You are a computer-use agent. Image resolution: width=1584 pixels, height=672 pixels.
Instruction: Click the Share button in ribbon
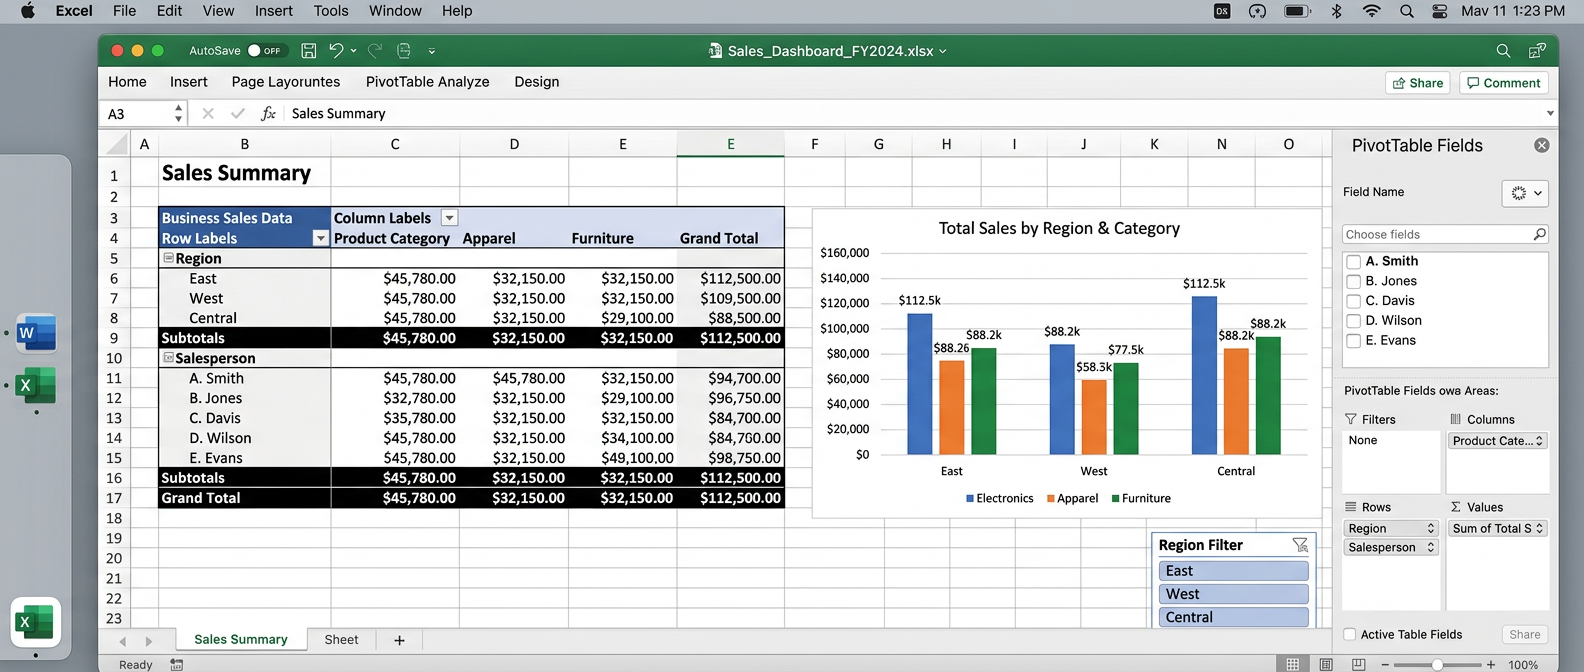1418,83
